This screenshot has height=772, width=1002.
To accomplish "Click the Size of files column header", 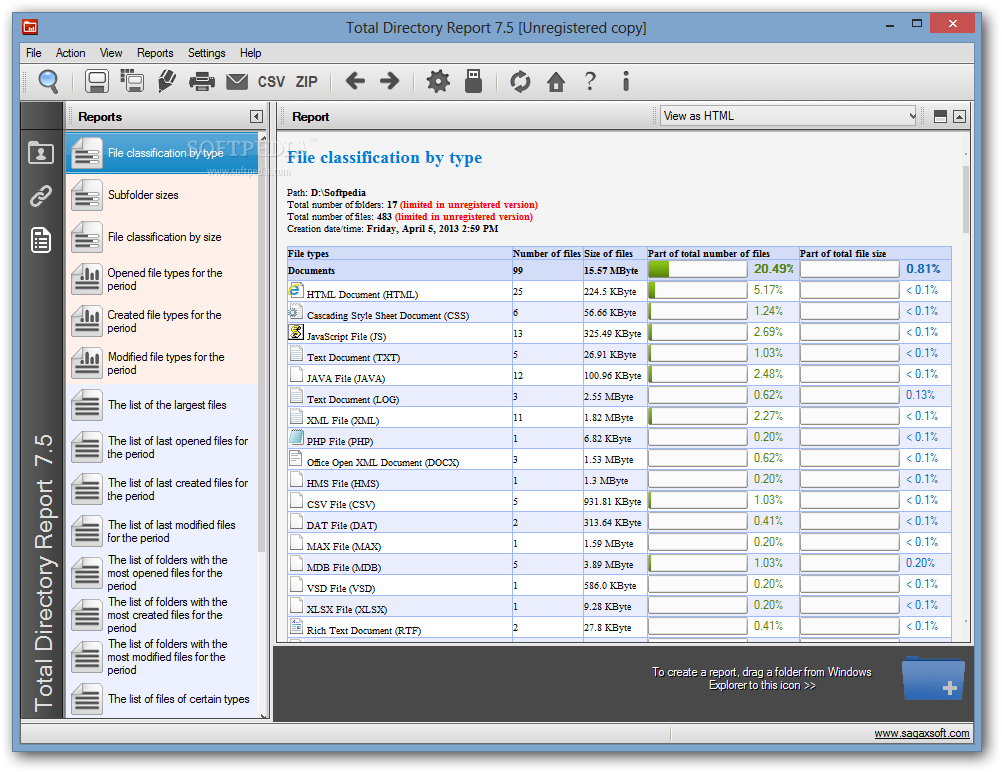I will (615, 253).
